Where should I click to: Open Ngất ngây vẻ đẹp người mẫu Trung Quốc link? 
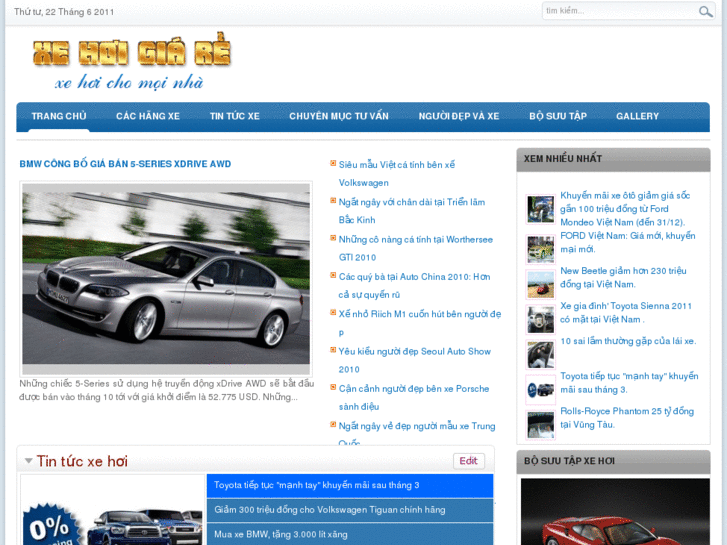click(x=417, y=435)
